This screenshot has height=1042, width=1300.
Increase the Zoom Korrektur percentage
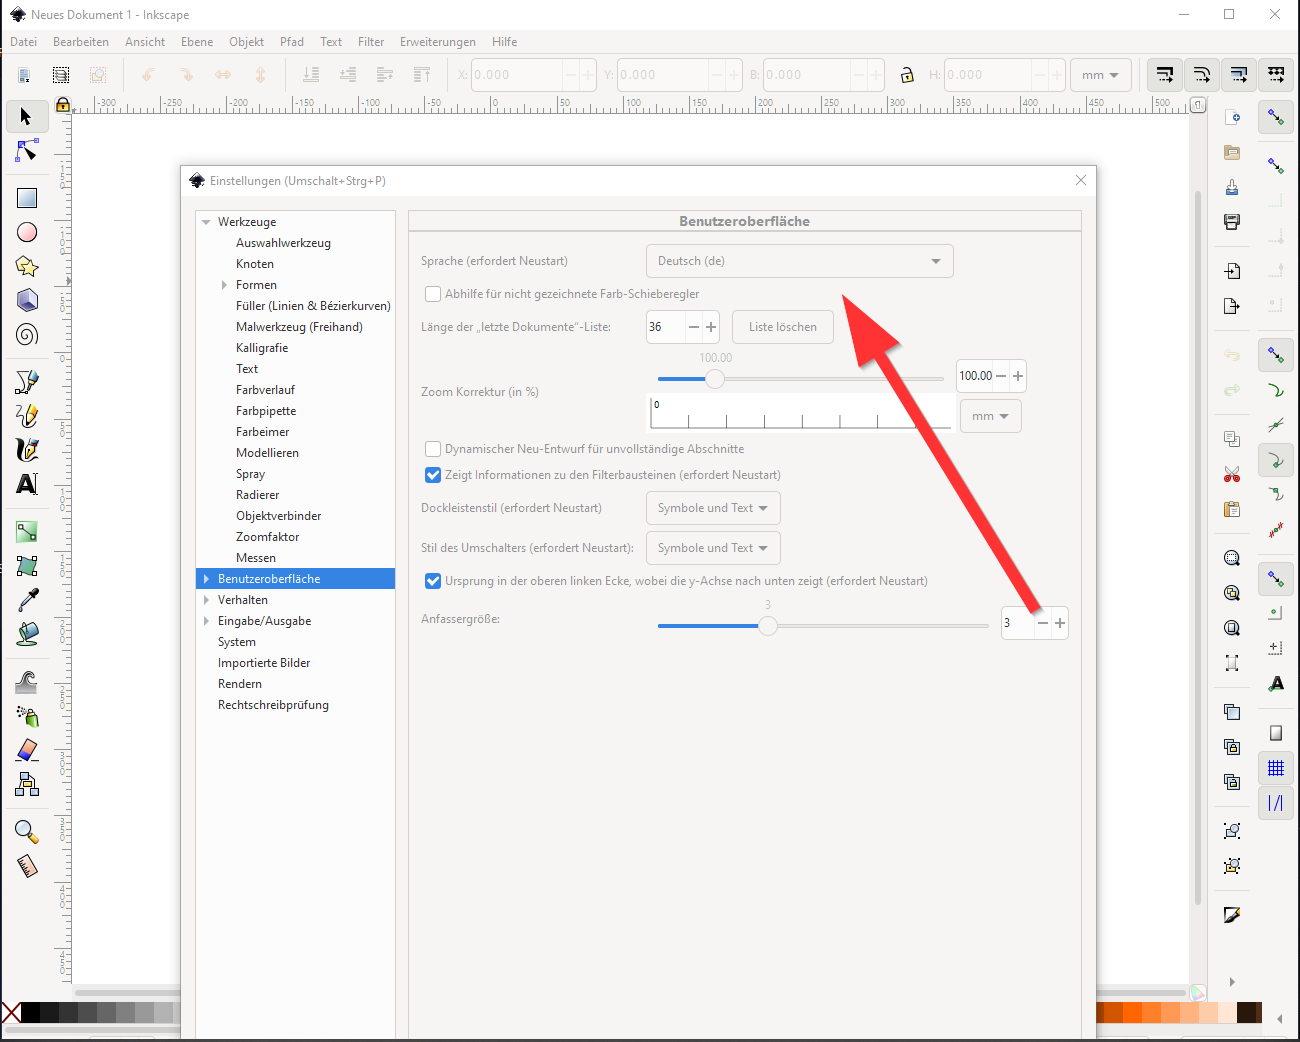pyautogui.click(x=1018, y=376)
